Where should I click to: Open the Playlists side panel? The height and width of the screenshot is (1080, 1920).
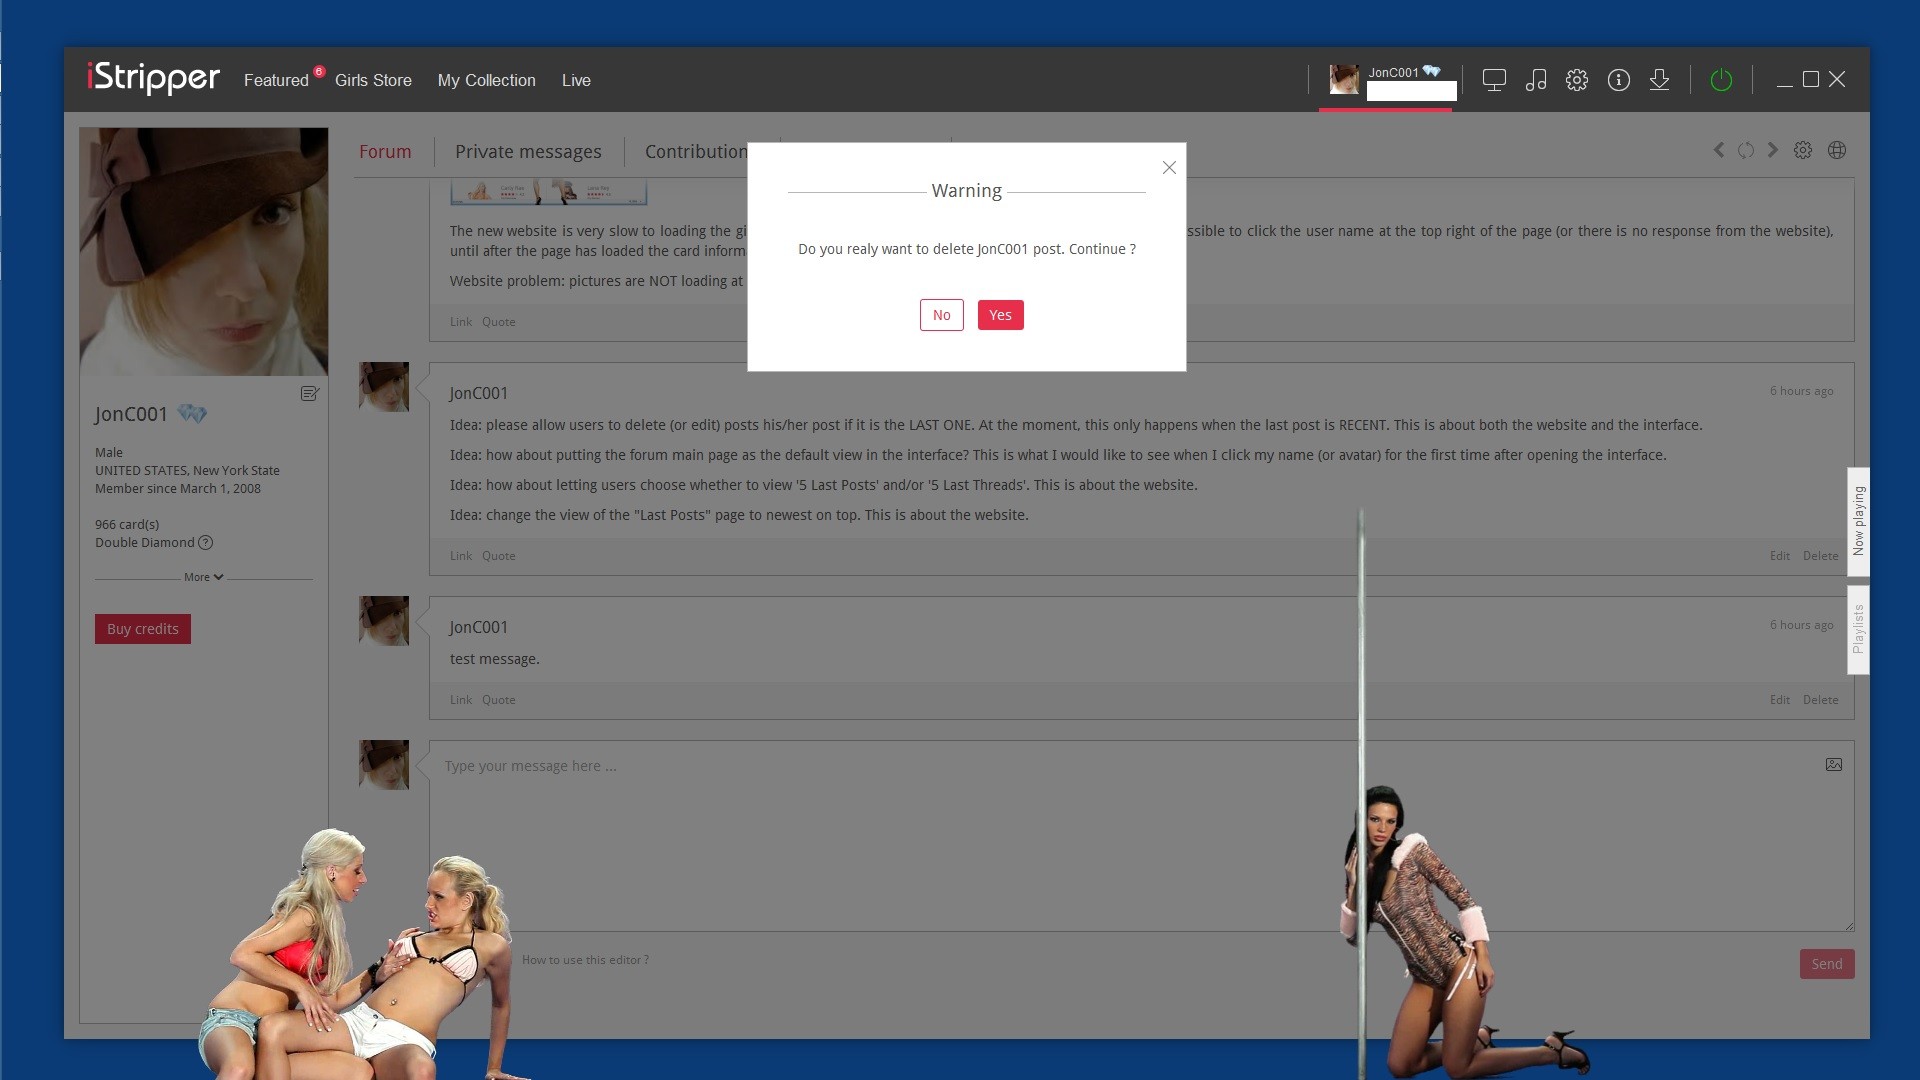click(1858, 629)
